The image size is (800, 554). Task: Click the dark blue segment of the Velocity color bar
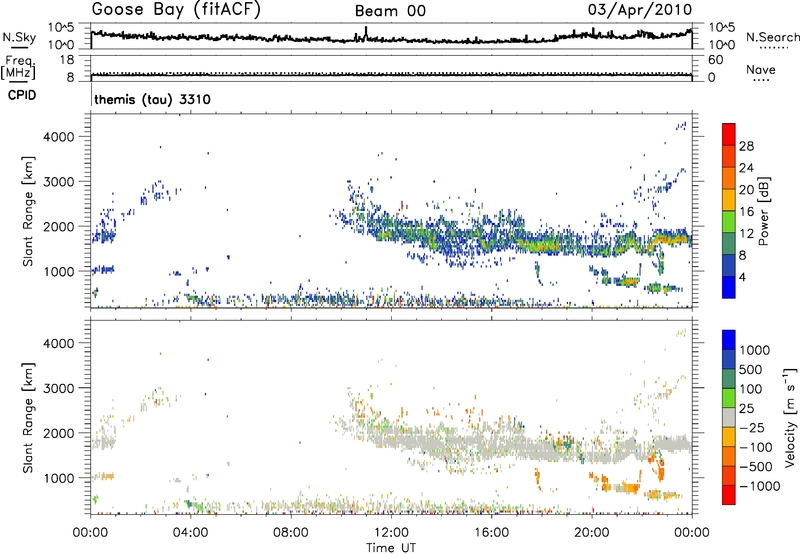point(729,359)
